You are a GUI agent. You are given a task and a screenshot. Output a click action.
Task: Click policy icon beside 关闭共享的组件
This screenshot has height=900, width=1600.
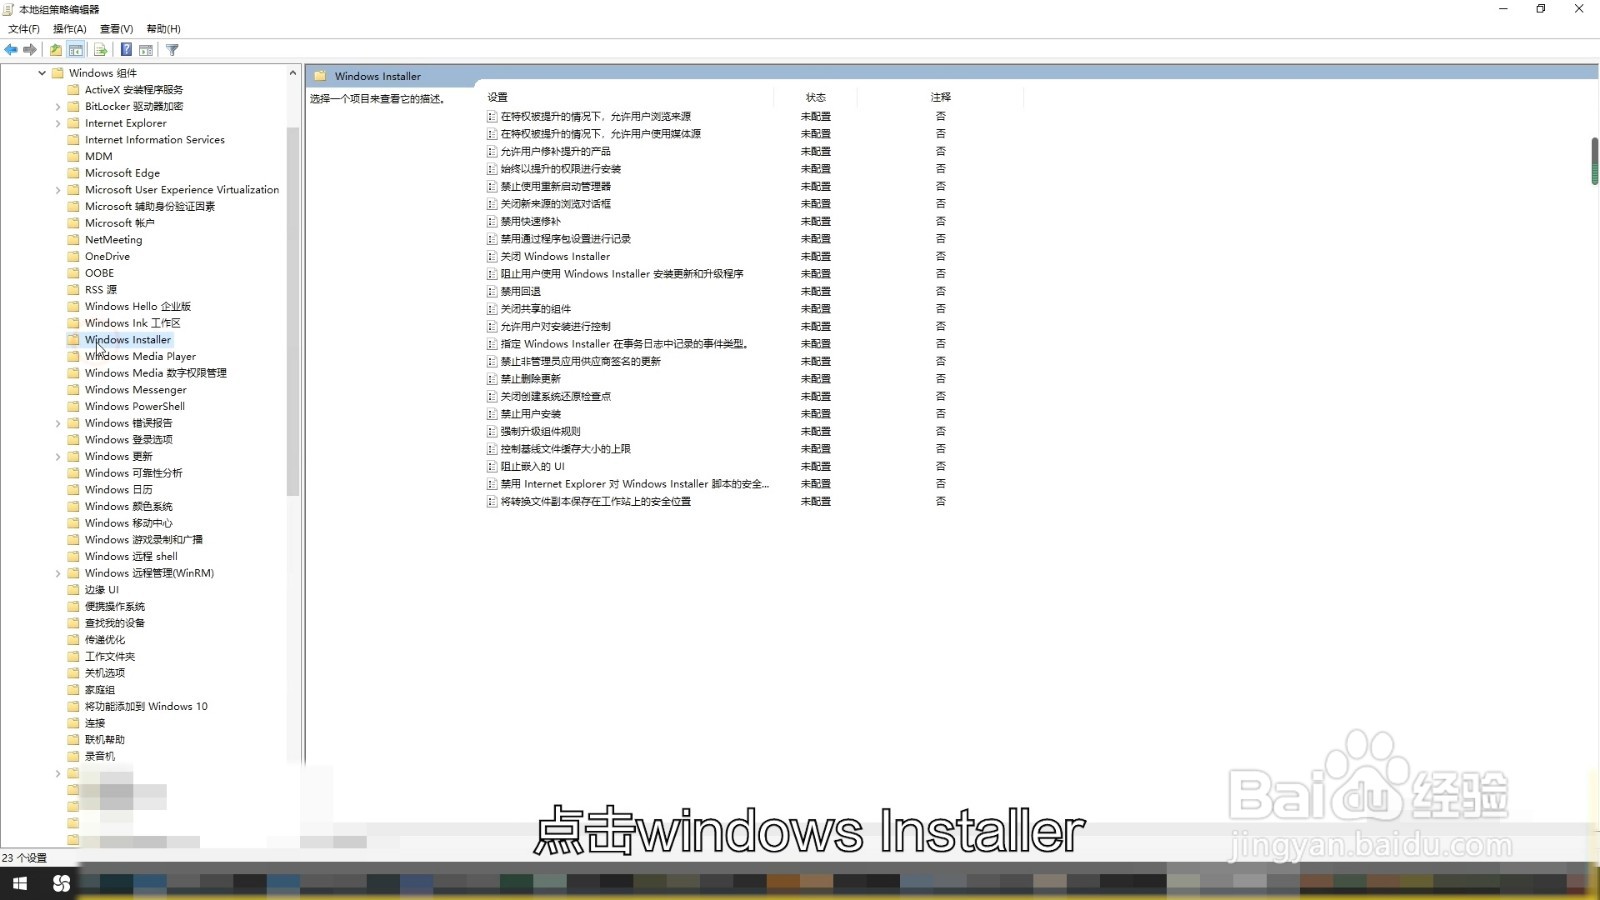(x=492, y=309)
